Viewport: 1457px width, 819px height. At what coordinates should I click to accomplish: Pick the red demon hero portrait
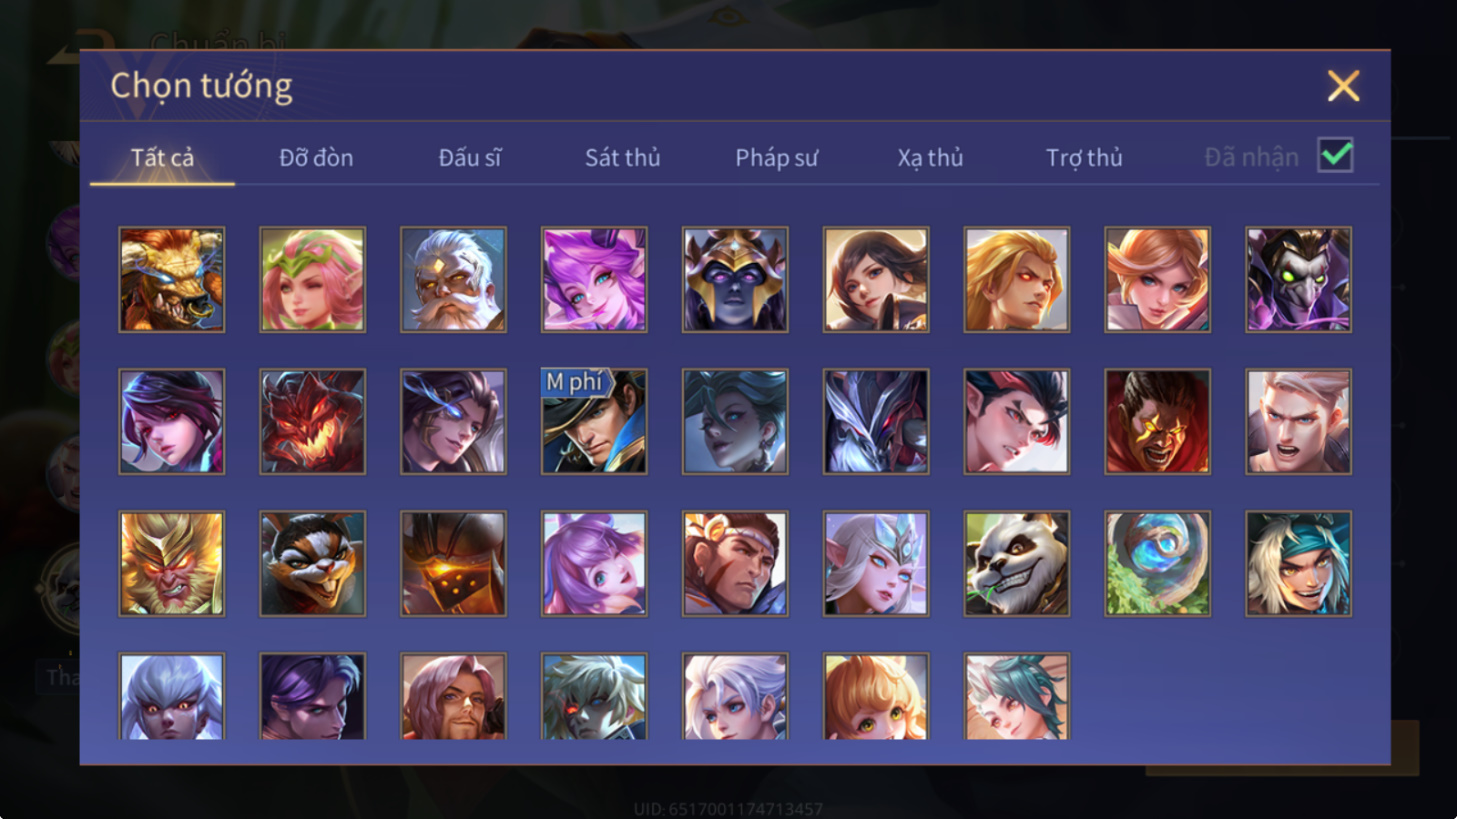click(x=313, y=421)
